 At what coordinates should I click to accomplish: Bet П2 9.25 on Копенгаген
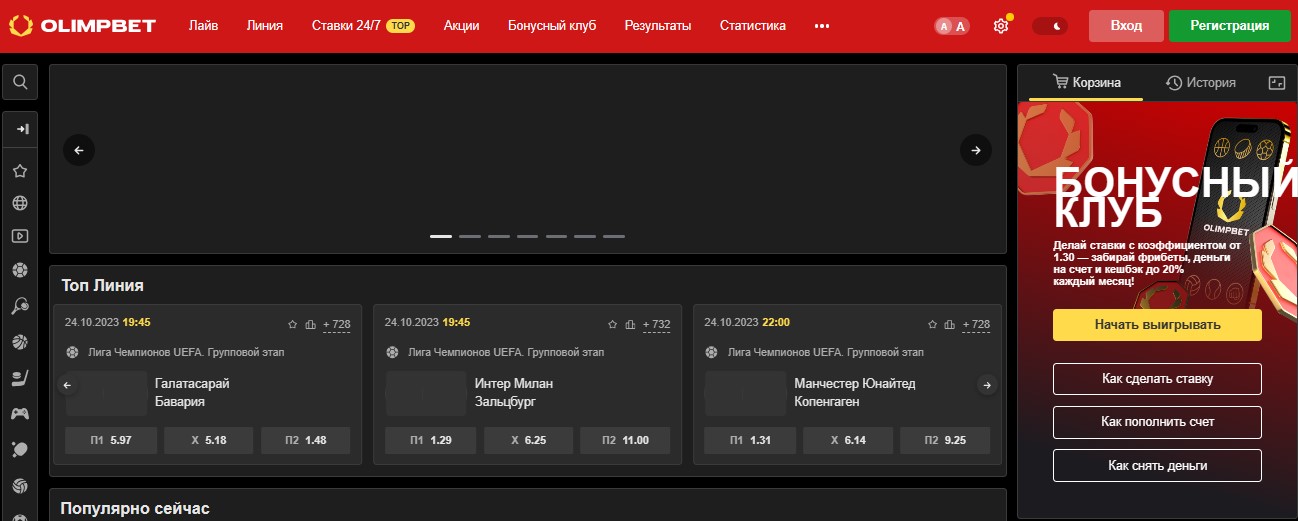[945, 440]
